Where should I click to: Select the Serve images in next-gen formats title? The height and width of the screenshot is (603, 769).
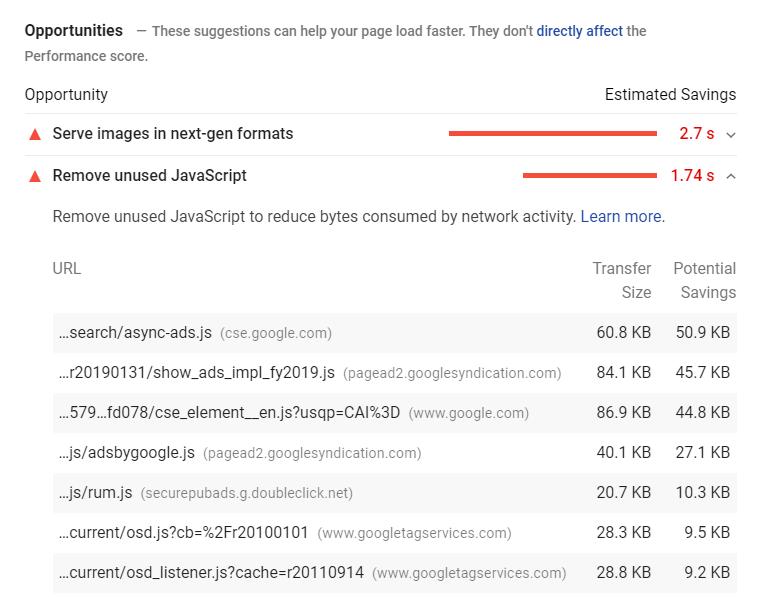(x=173, y=134)
